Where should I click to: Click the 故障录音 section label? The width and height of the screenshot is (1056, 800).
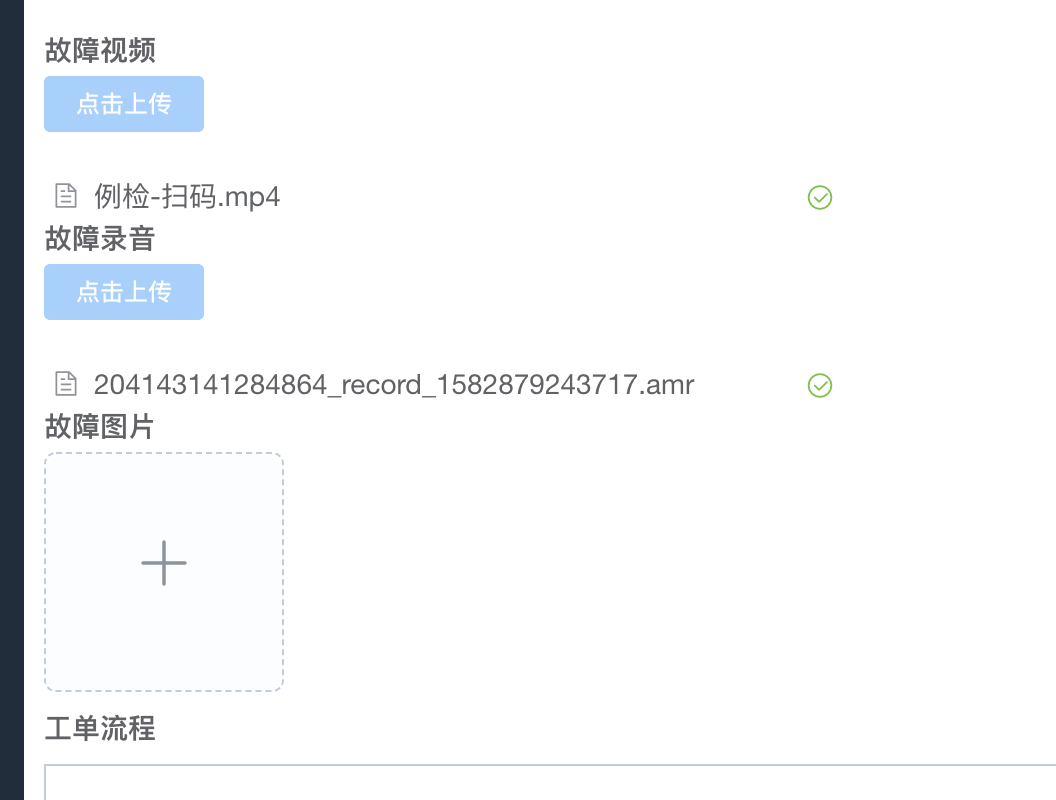99,239
